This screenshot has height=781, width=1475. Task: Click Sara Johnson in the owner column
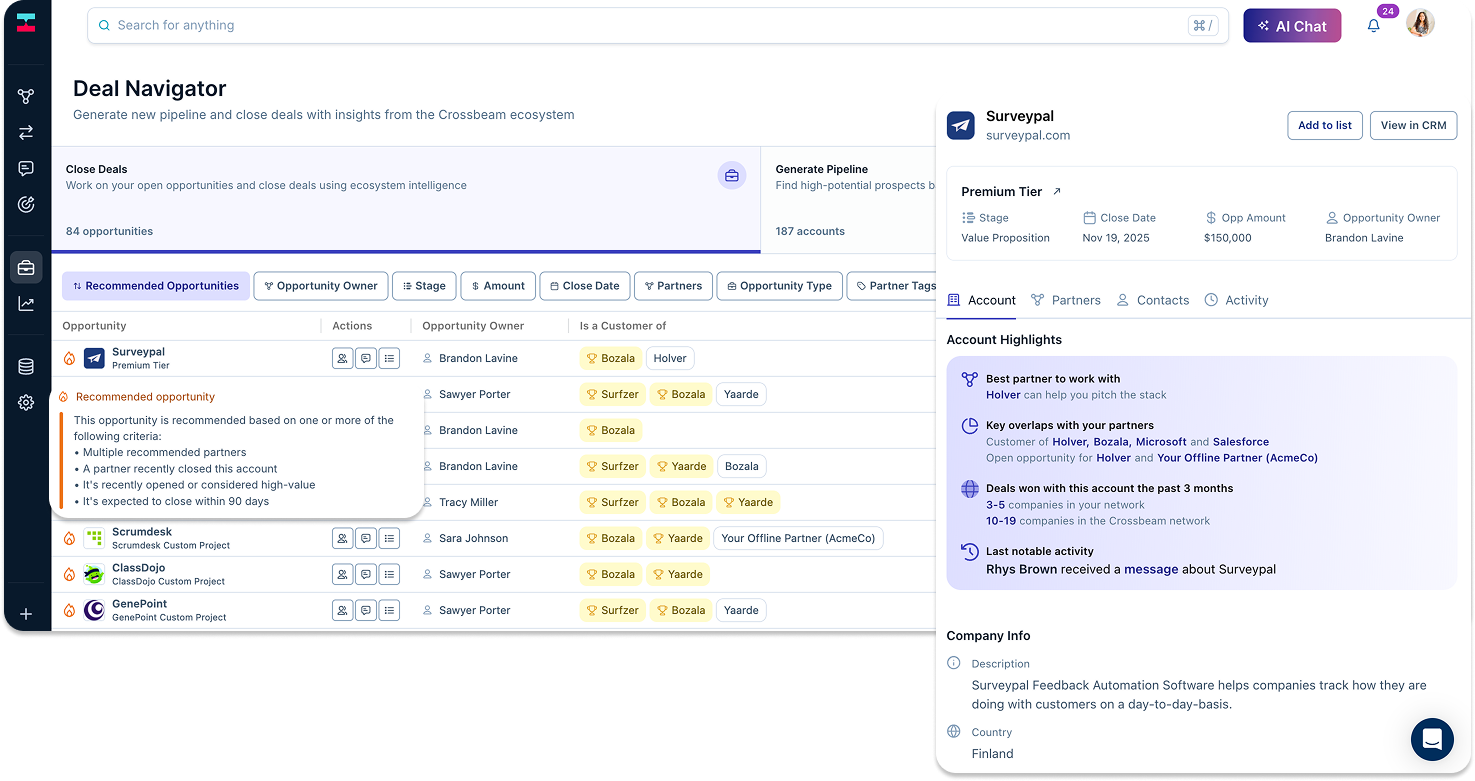(x=473, y=538)
